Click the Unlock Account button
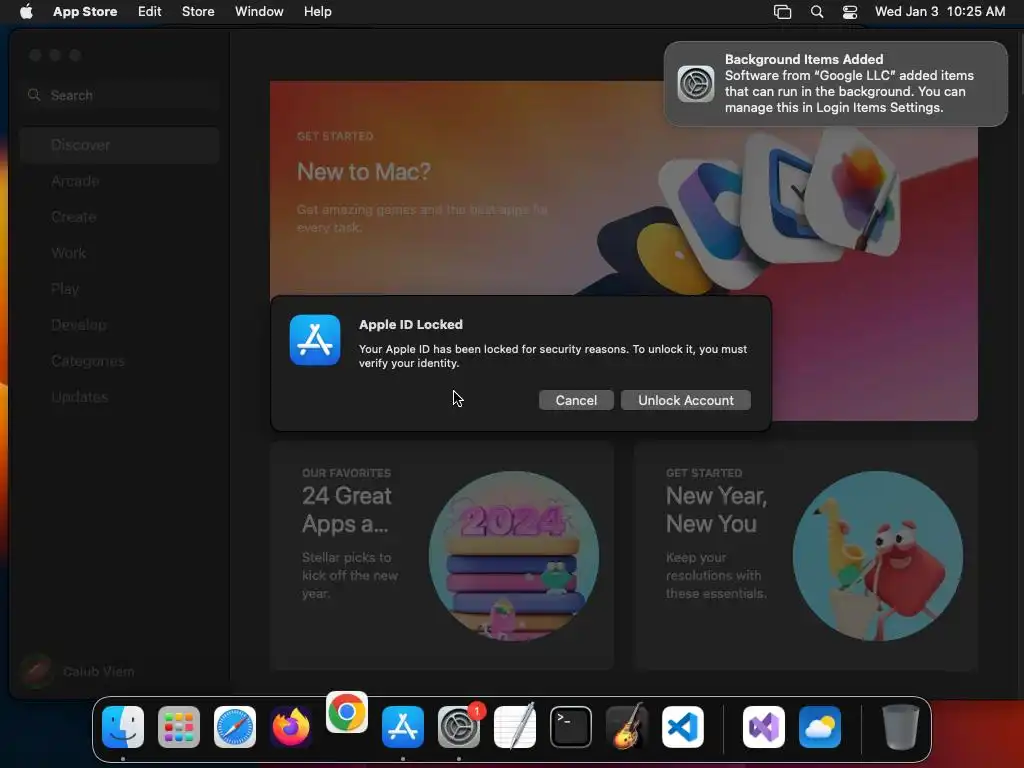 pos(685,400)
